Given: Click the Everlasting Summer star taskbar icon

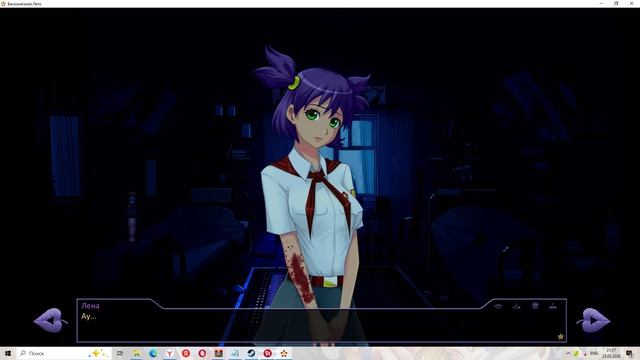Looking at the screenshot, I should pyautogui.click(x=284, y=353).
